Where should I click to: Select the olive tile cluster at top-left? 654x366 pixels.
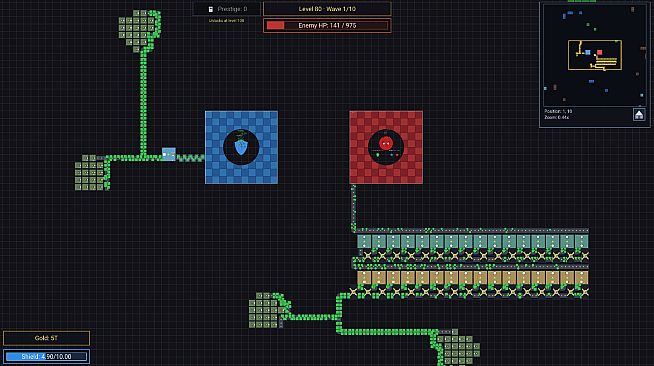(138, 30)
